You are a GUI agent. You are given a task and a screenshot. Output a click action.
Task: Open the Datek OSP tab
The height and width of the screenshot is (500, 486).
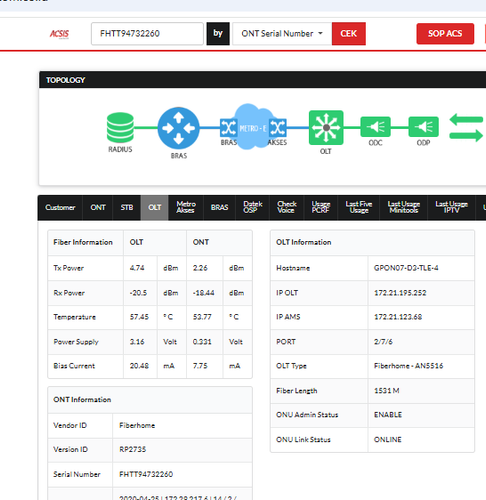coord(253,207)
